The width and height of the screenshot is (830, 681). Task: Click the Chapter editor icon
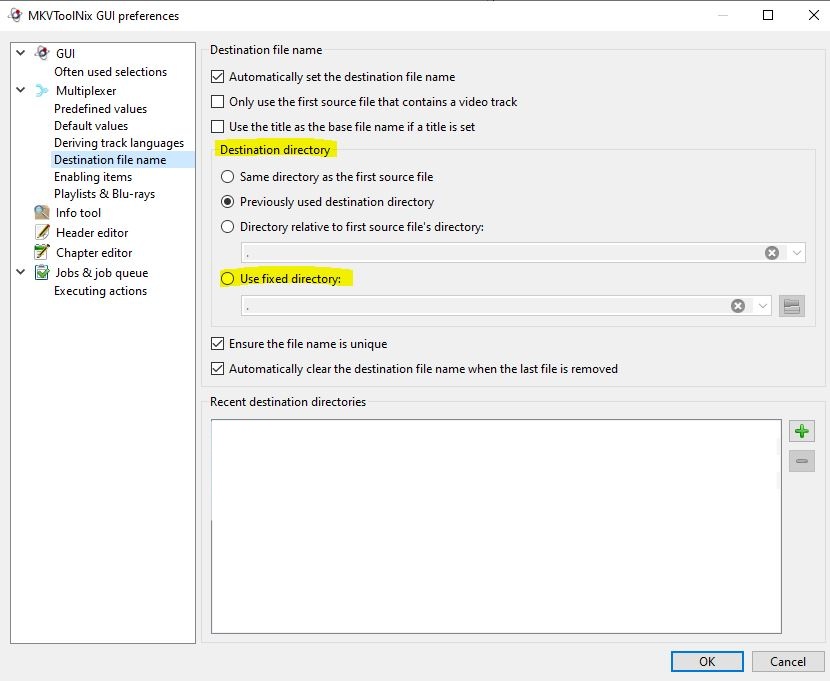tap(42, 252)
